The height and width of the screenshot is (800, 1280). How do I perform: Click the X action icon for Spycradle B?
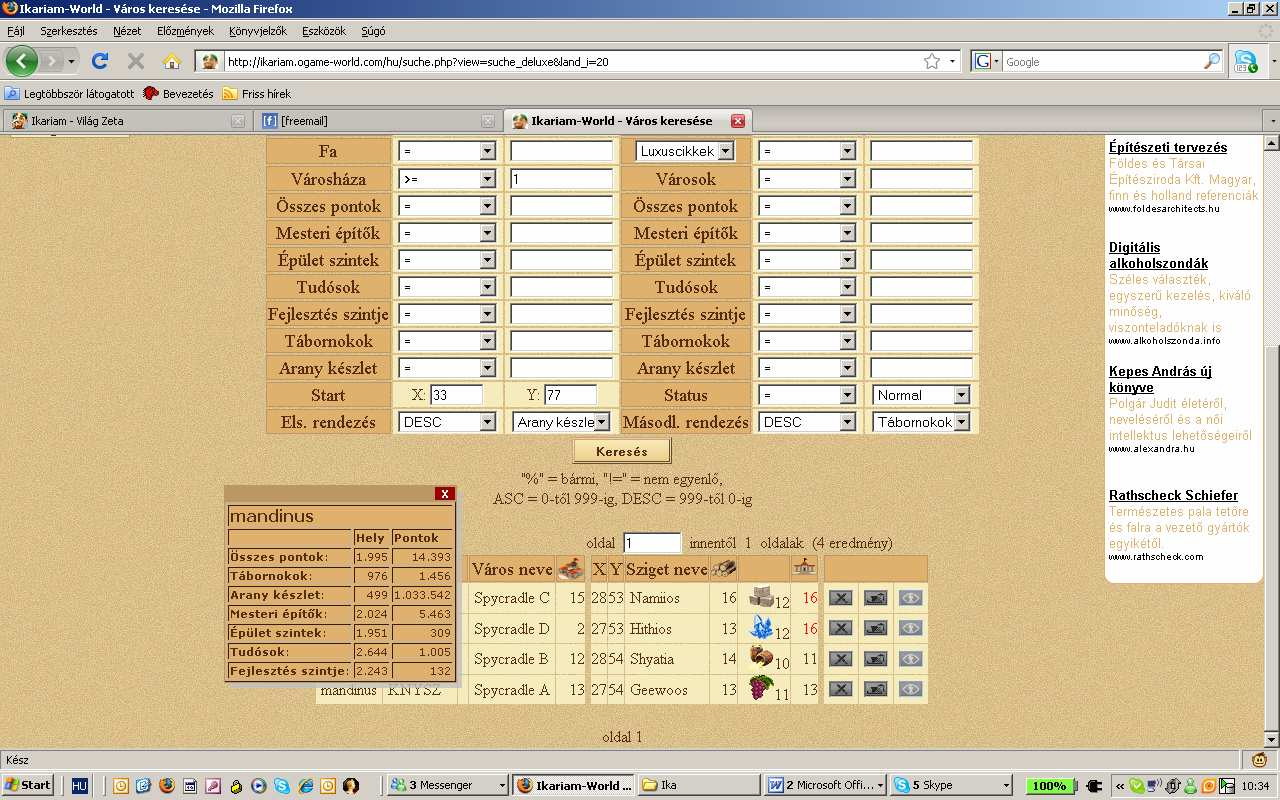[x=841, y=659]
